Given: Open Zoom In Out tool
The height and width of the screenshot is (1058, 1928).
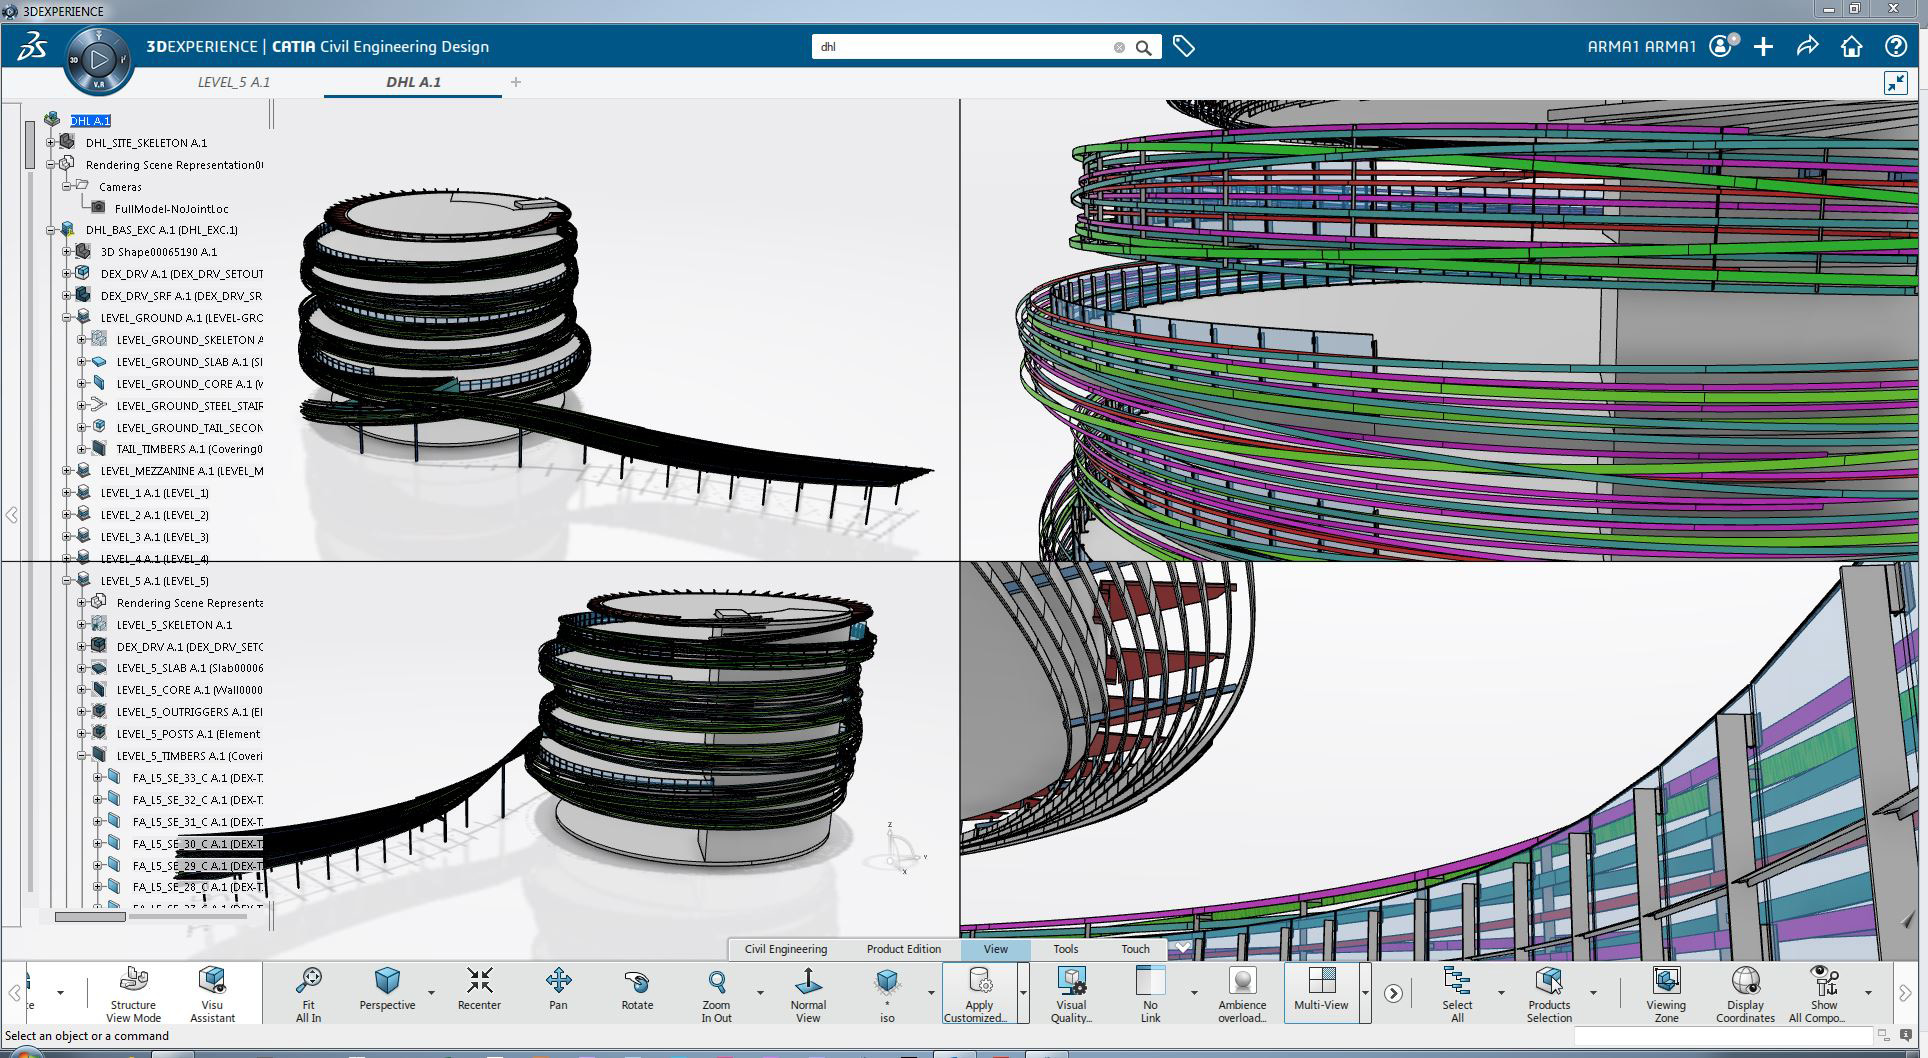Looking at the screenshot, I should (716, 992).
